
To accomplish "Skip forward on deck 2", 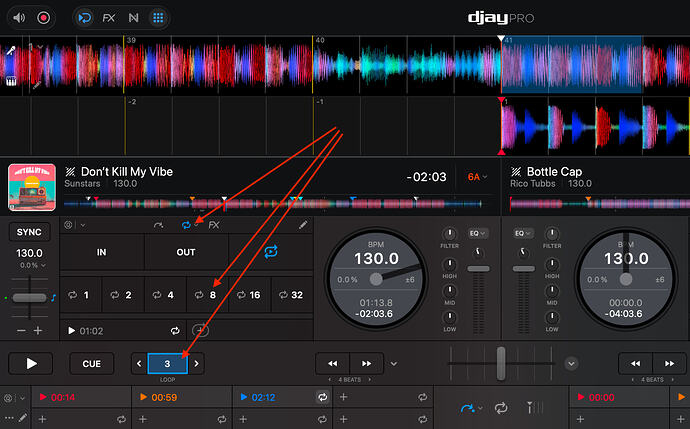I will 669,363.
